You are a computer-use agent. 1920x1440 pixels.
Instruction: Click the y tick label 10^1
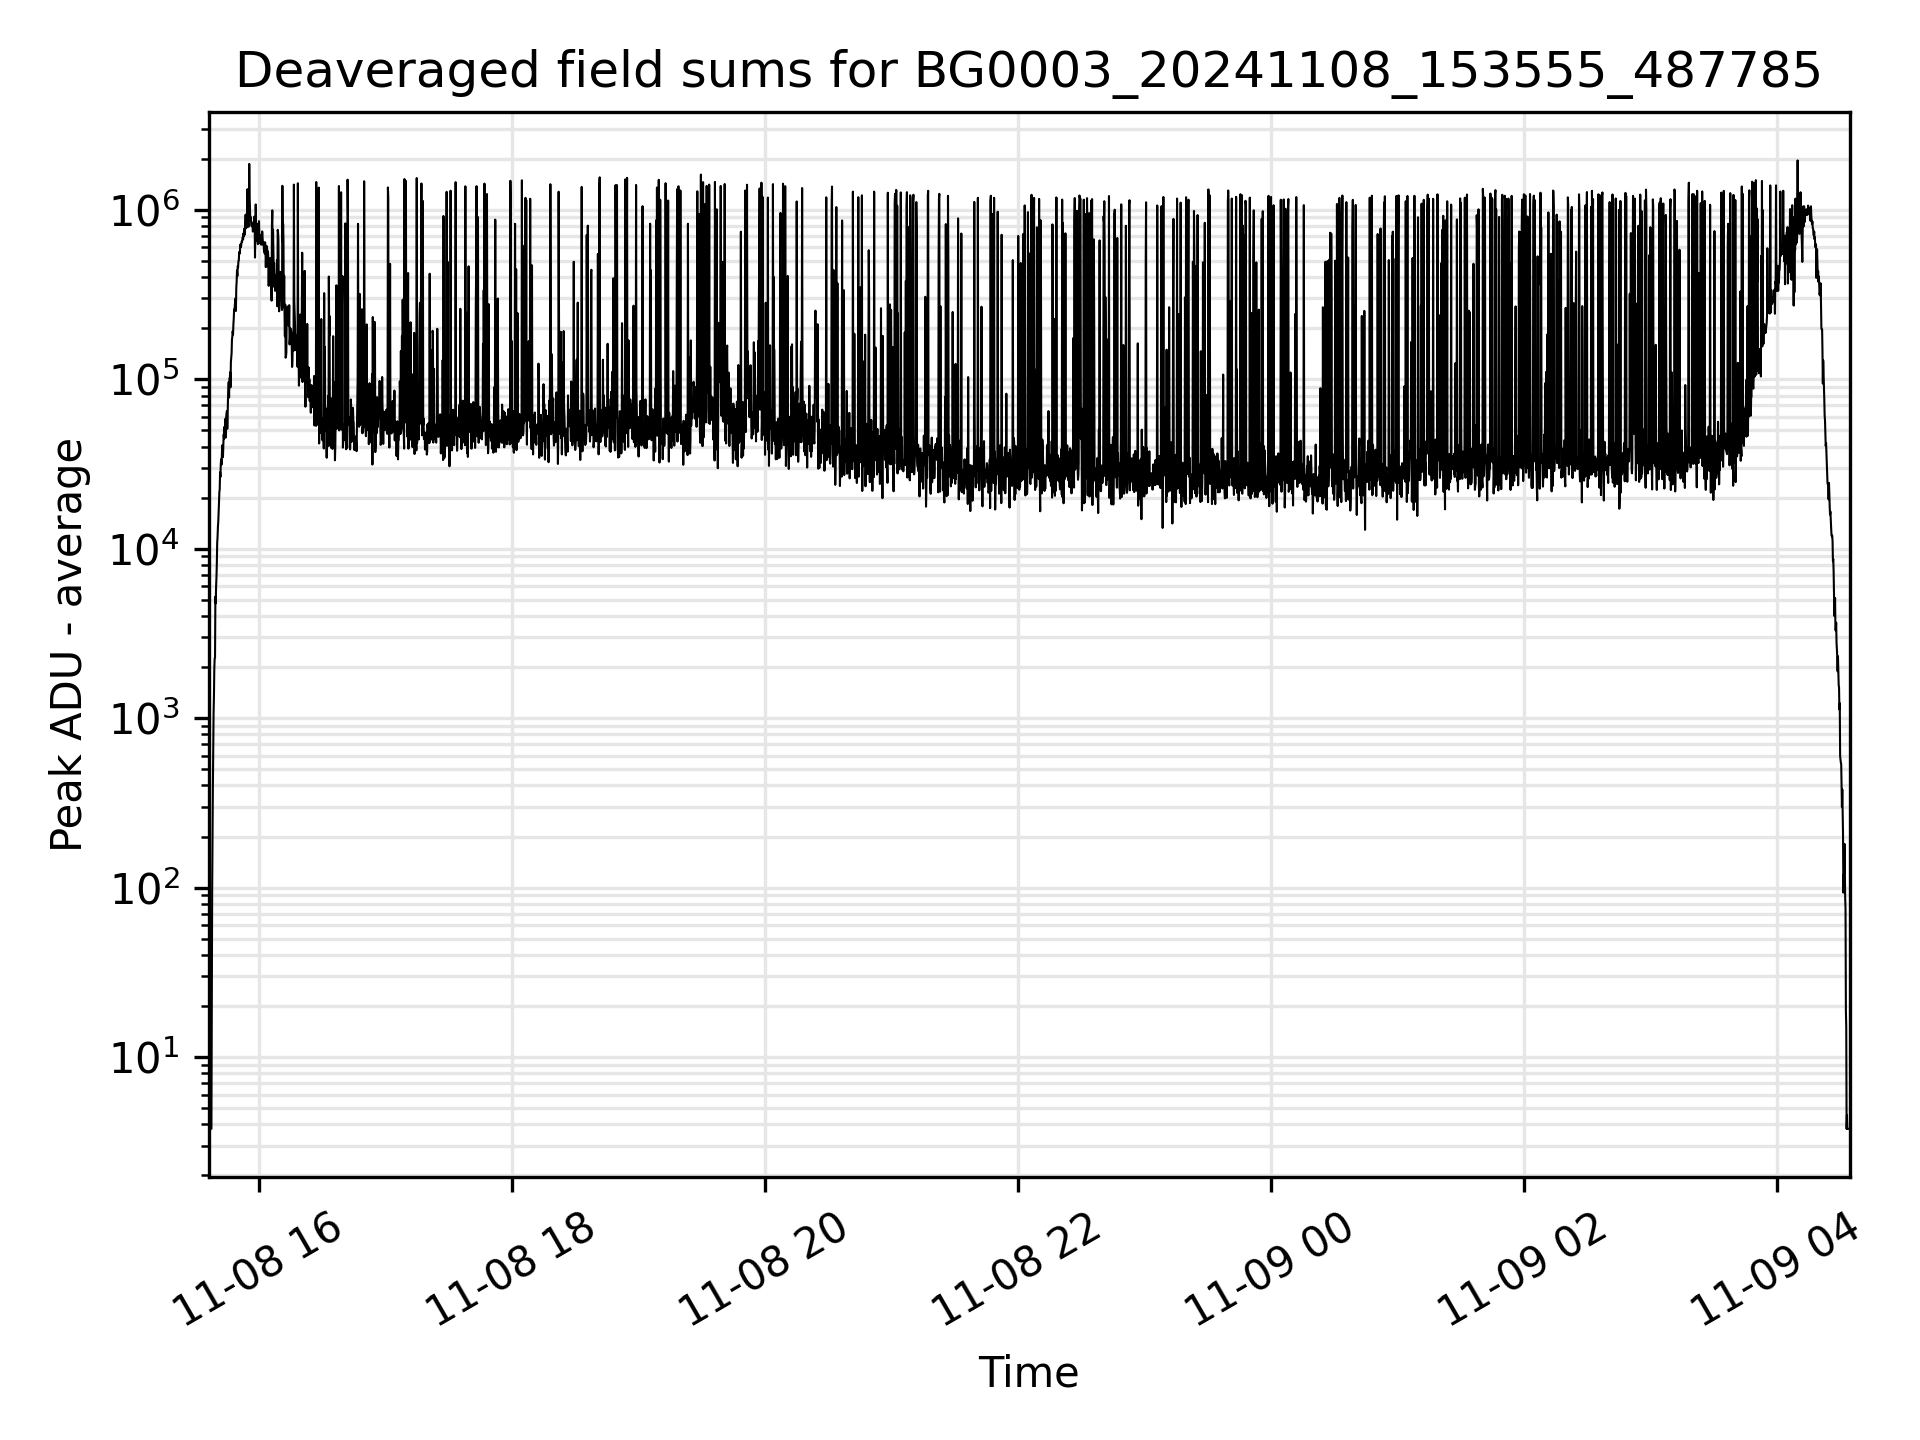coord(144,1056)
